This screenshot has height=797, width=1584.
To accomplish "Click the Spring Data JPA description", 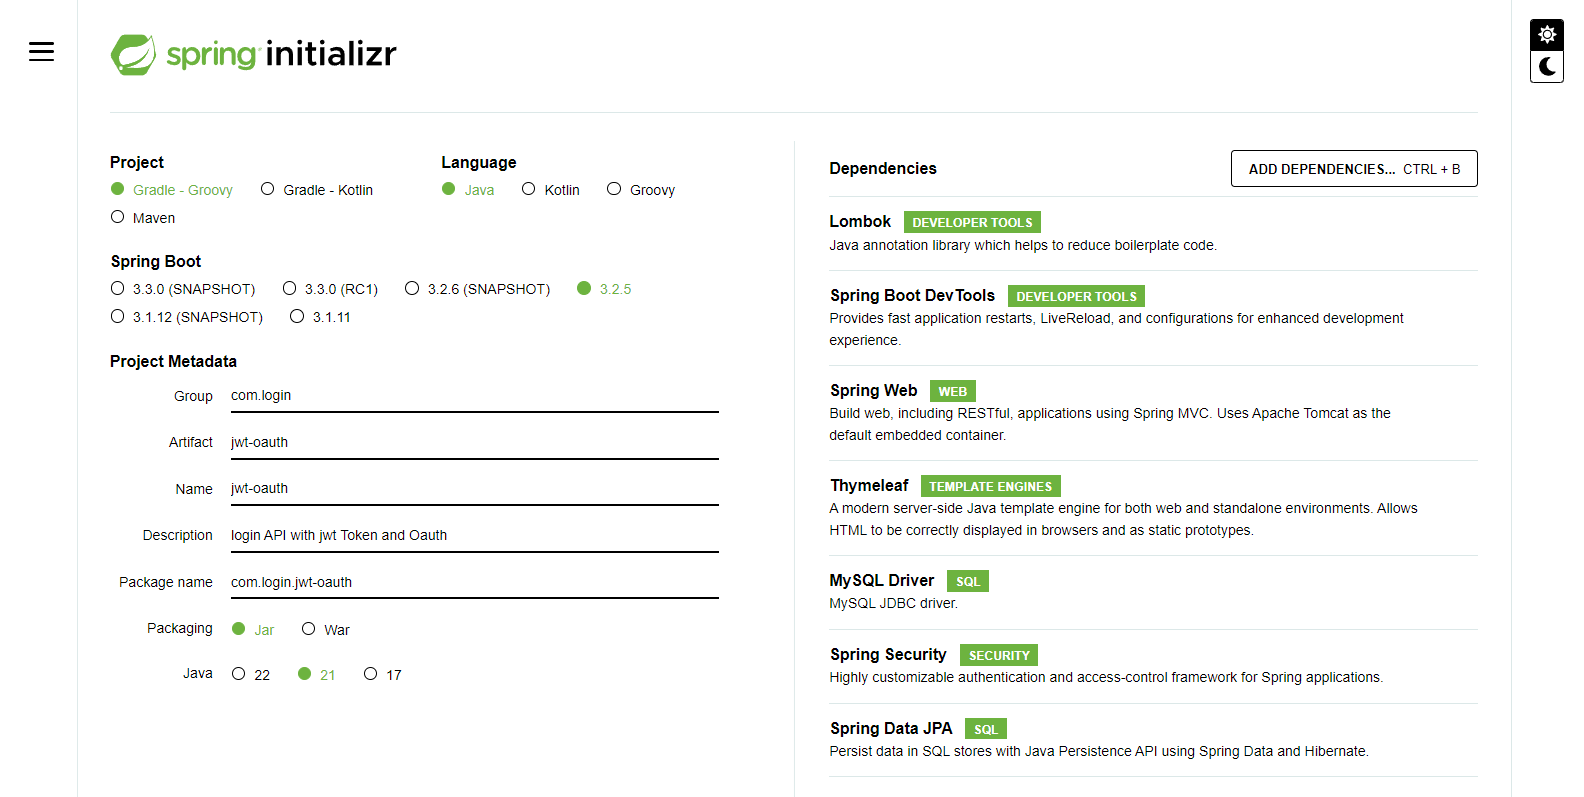I will coord(1099,751).
